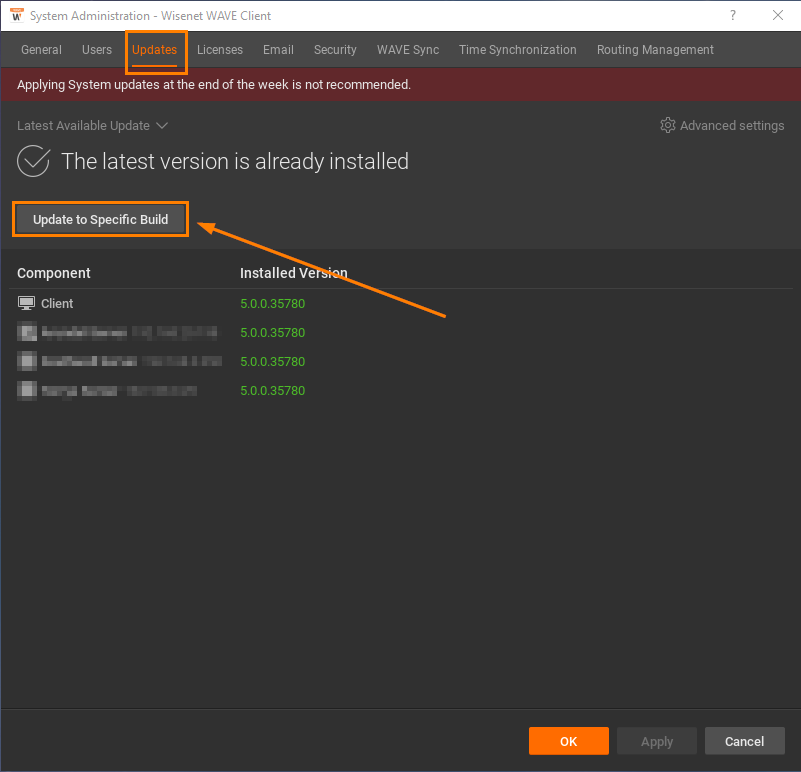Click the Component column header
801x772 pixels.
(54, 273)
